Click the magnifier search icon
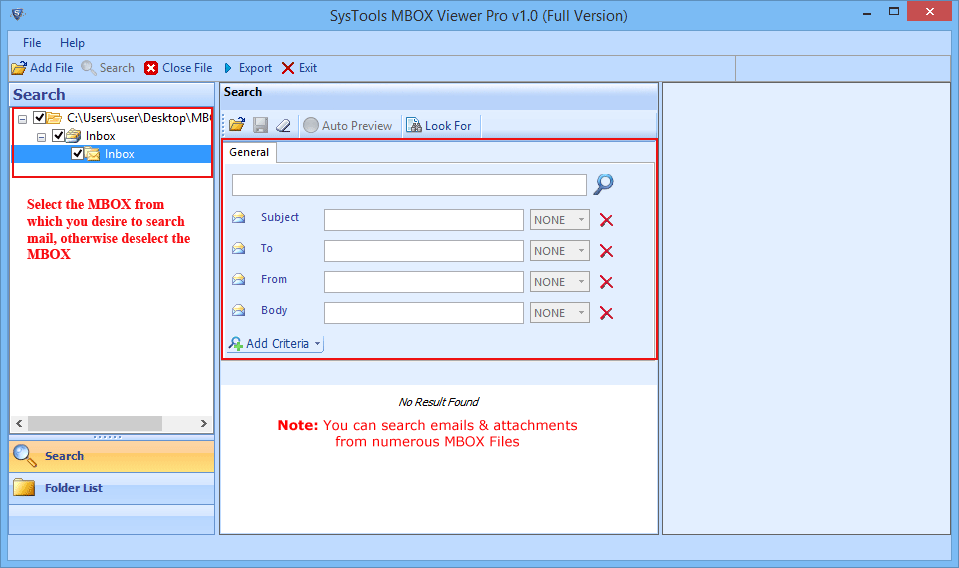Image resolution: width=959 pixels, height=568 pixels. 604,183
